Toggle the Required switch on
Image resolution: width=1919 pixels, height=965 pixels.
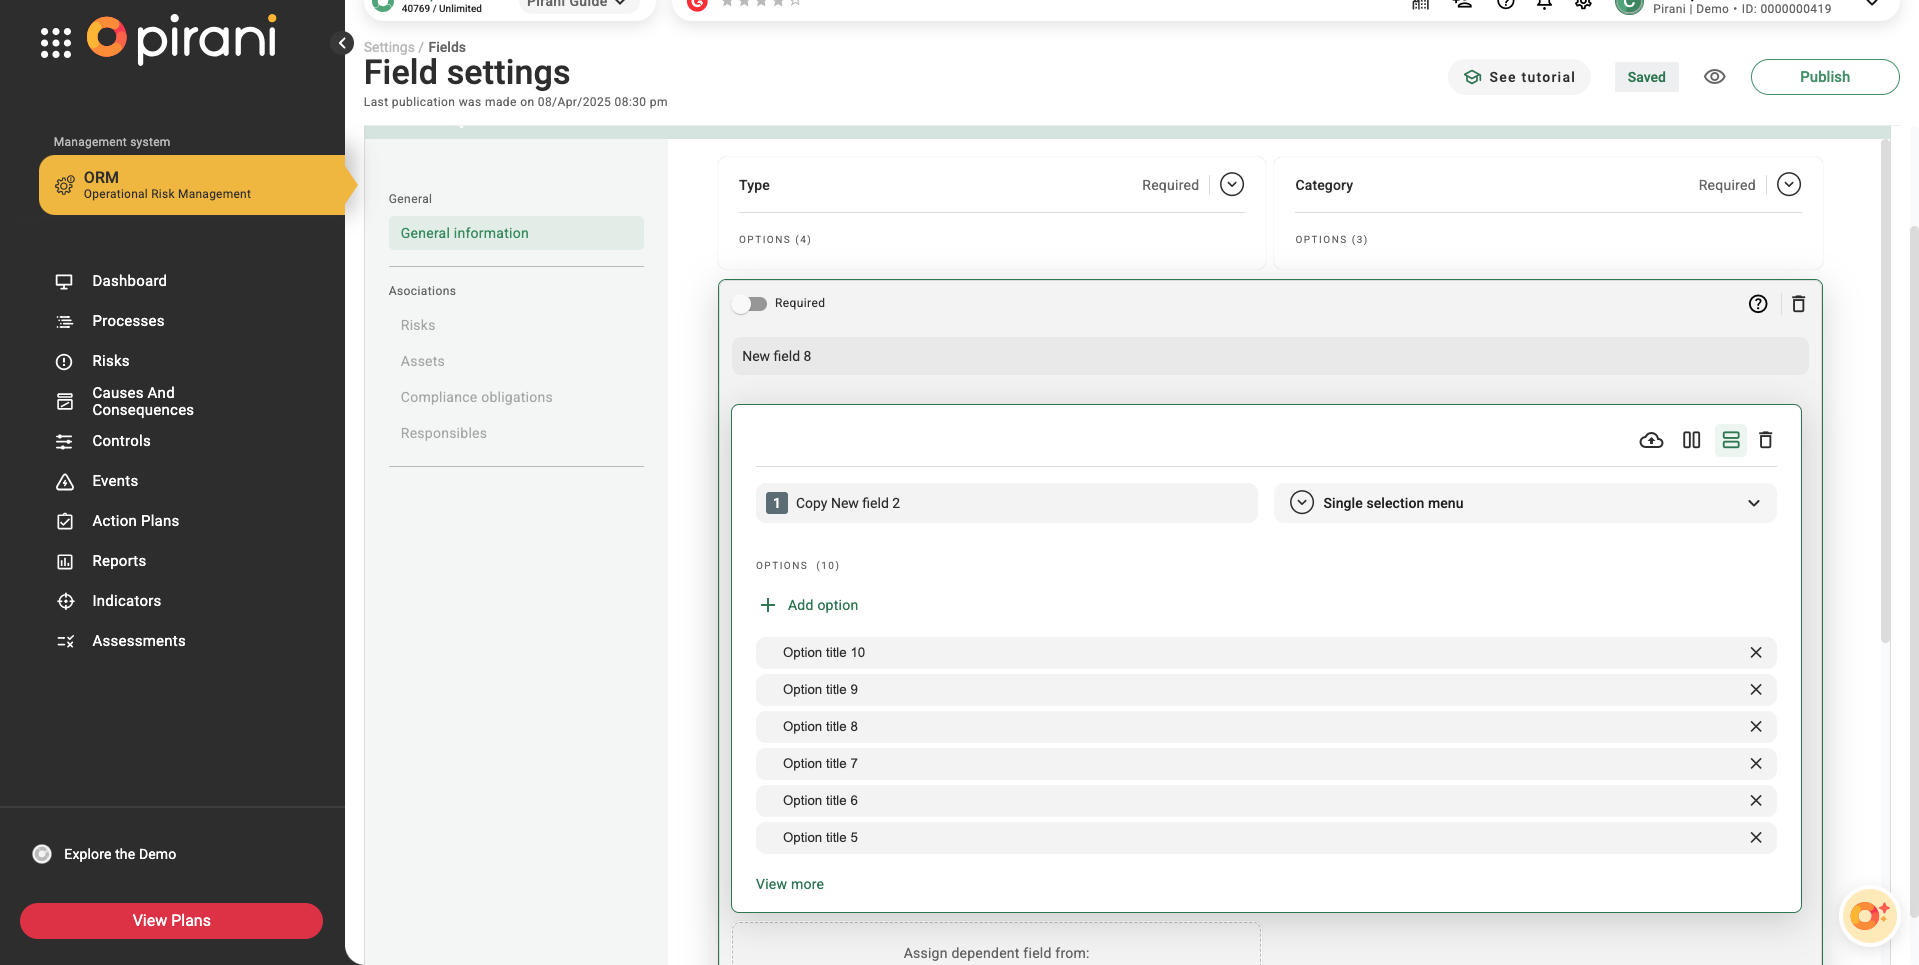pyautogui.click(x=749, y=304)
